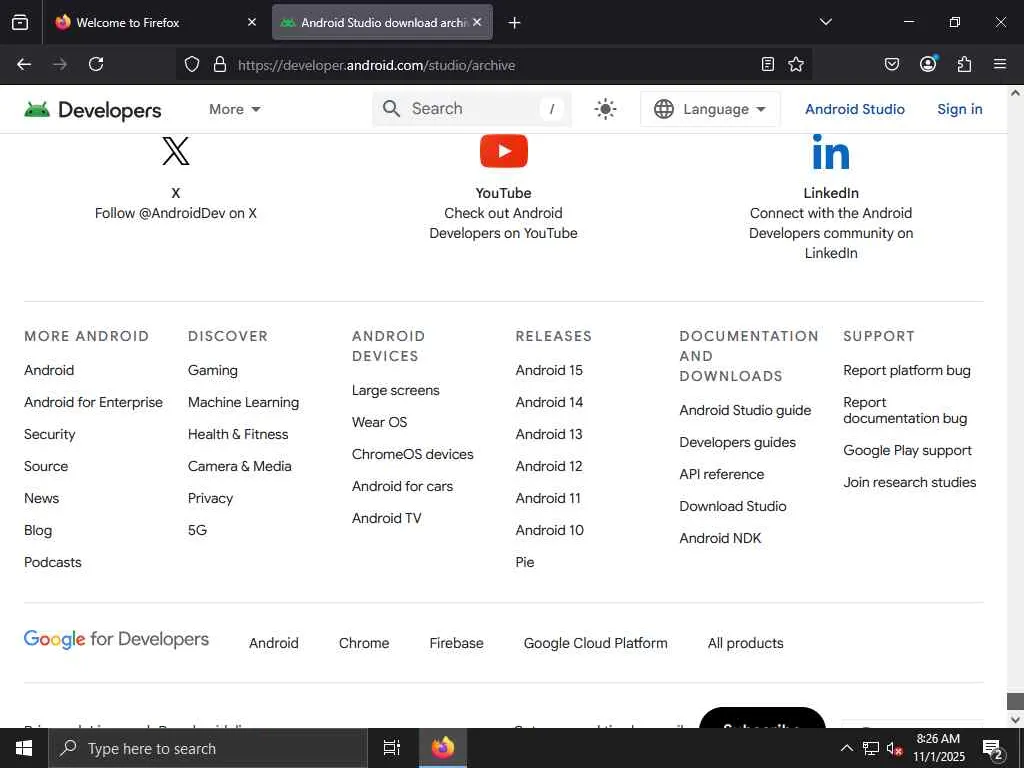This screenshot has height=768, width=1024.
Task: Click the Sign in link
Action: 959,109
